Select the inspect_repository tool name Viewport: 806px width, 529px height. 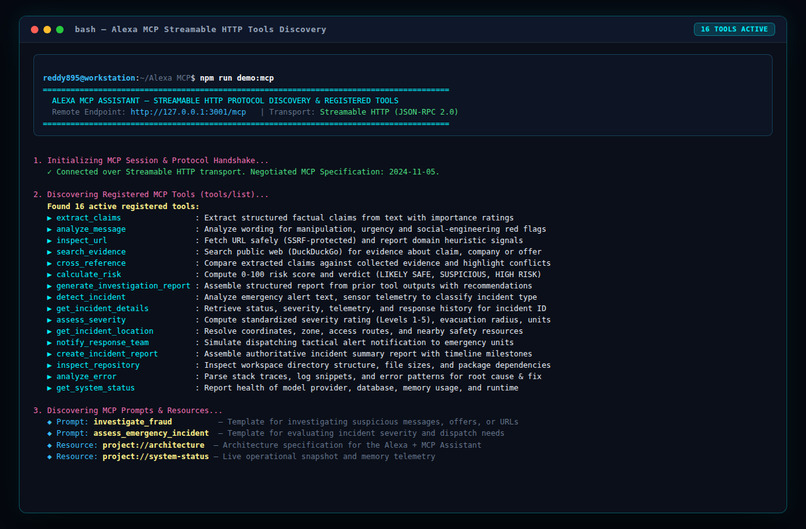[98, 365]
